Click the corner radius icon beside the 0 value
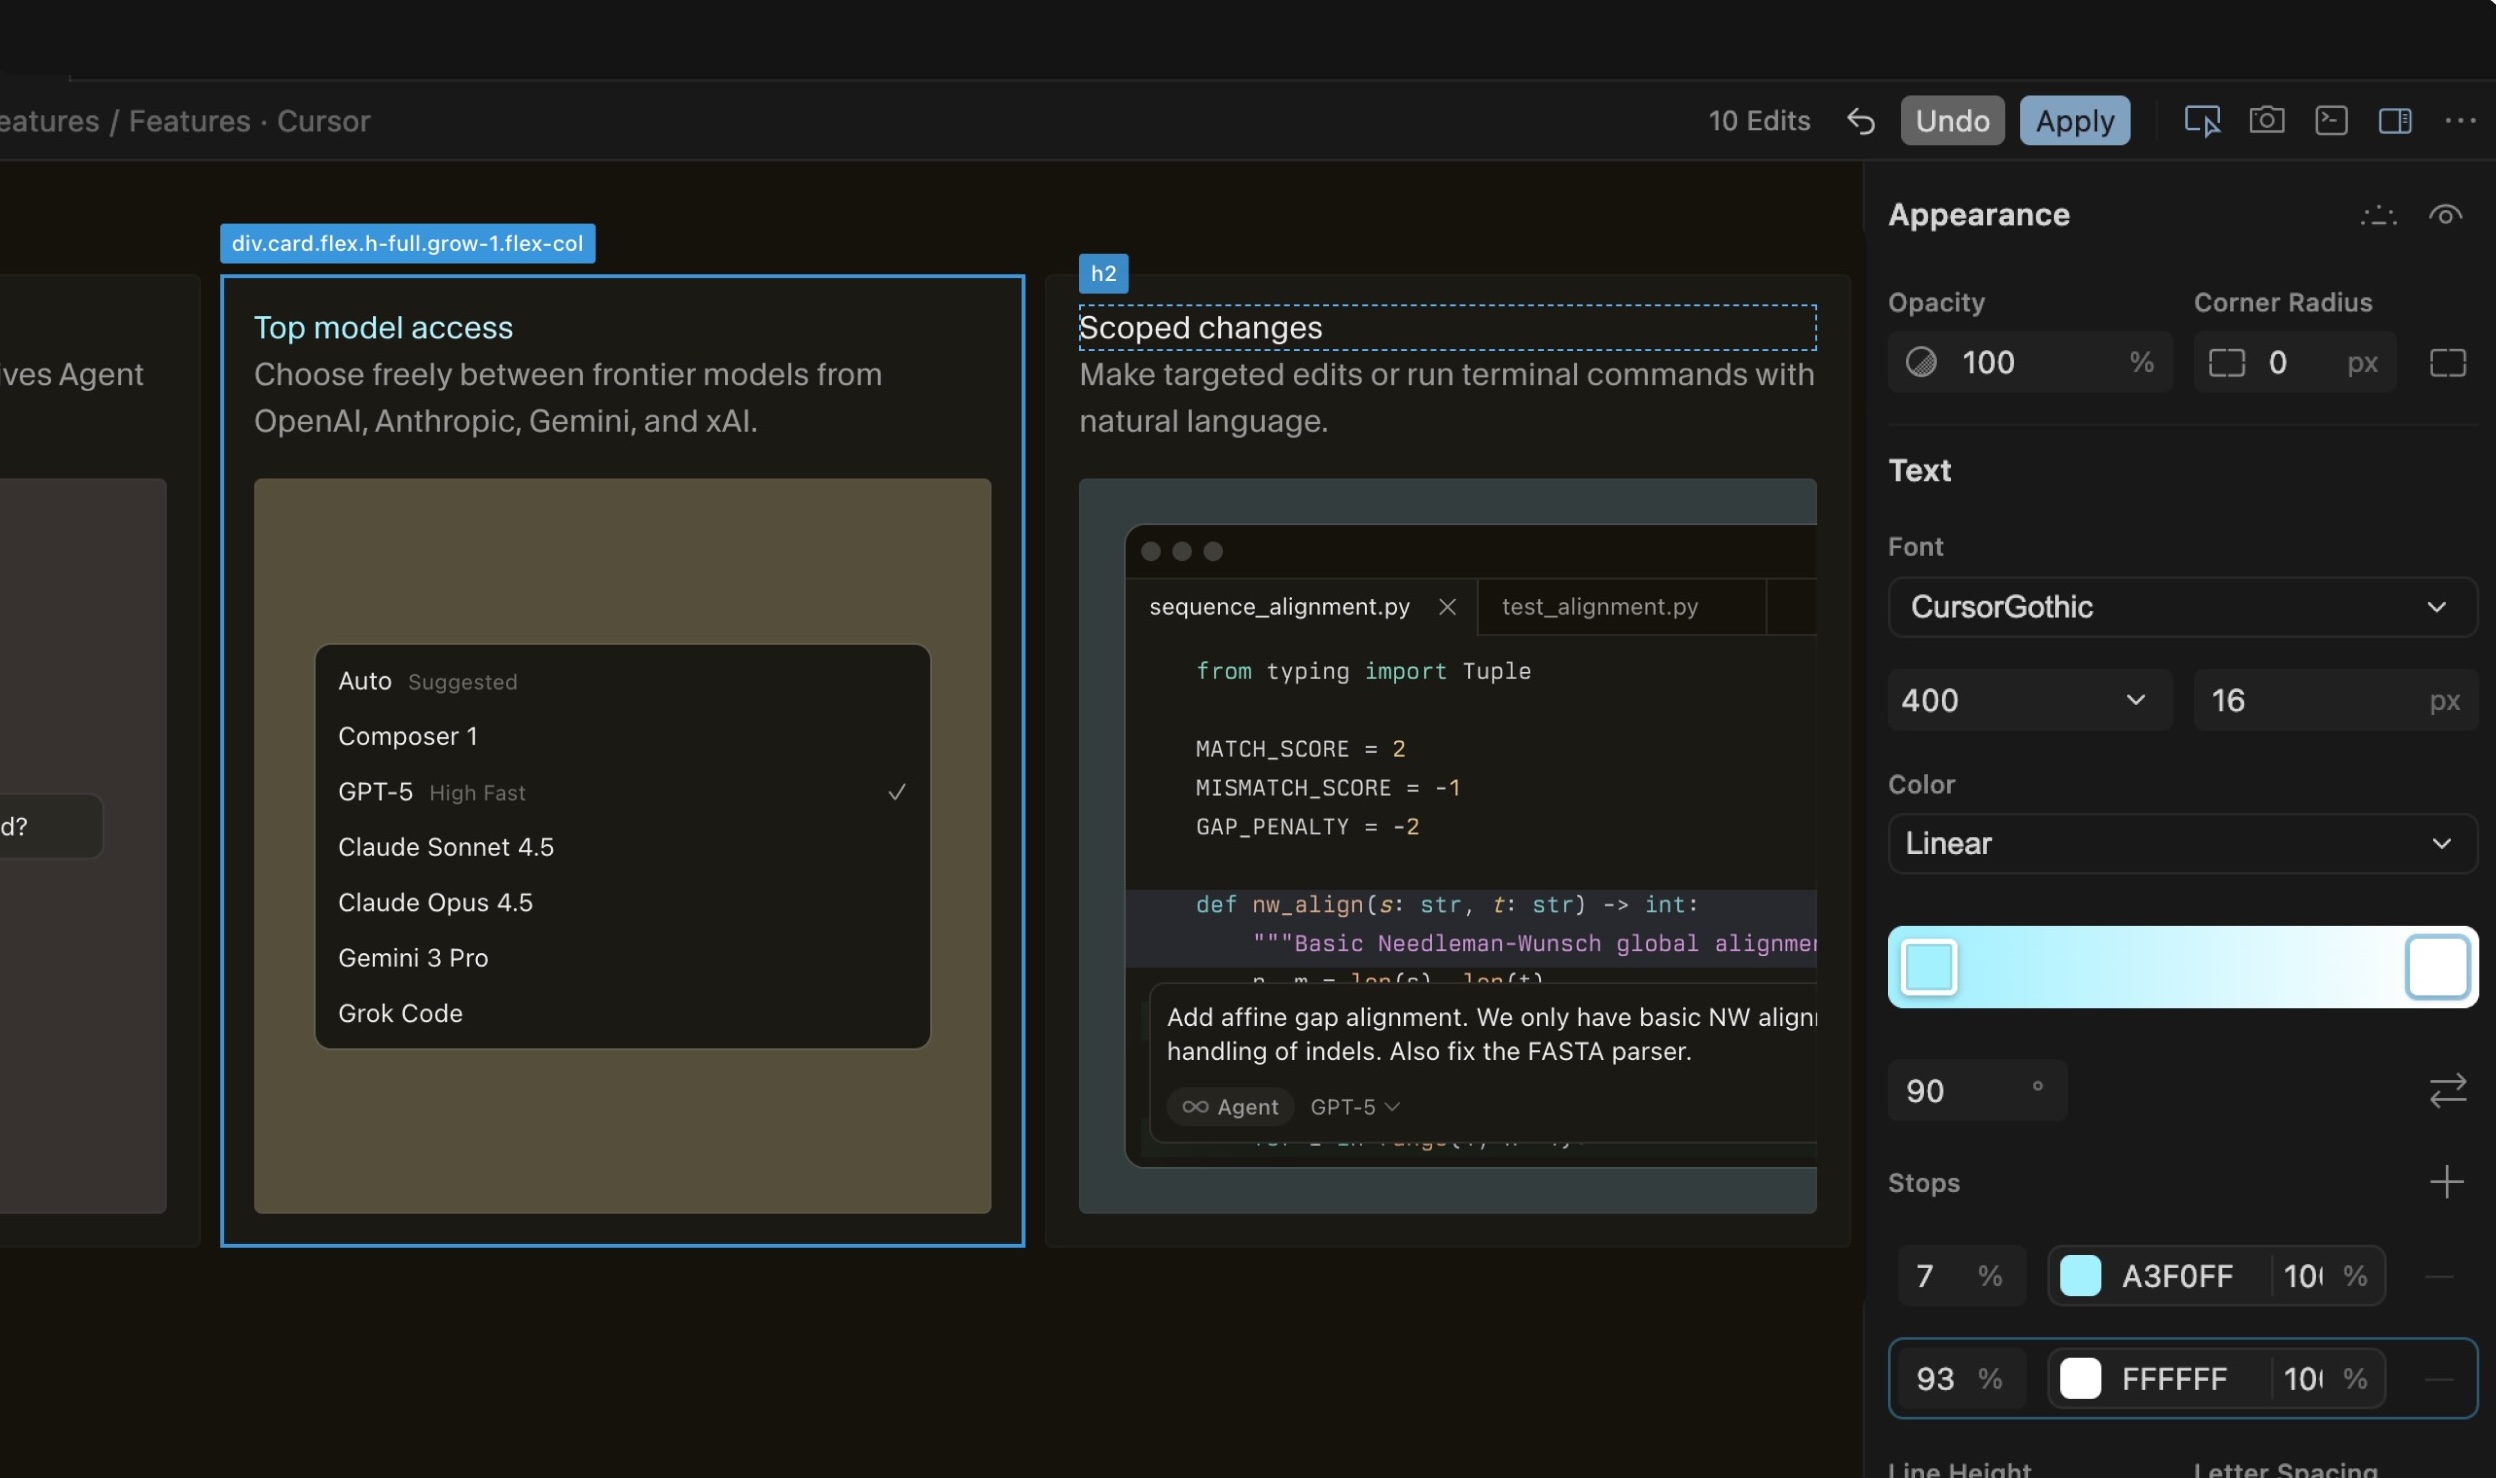Viewport: 2496px width, 1478px height. [x=2227, y=362]
